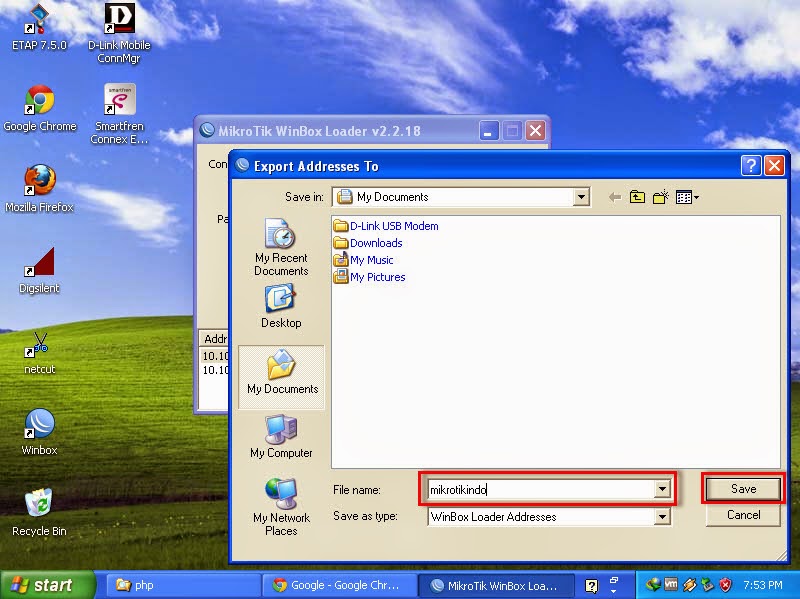Select the Digsilent desktop shortcut

click(x=39, y=270)
